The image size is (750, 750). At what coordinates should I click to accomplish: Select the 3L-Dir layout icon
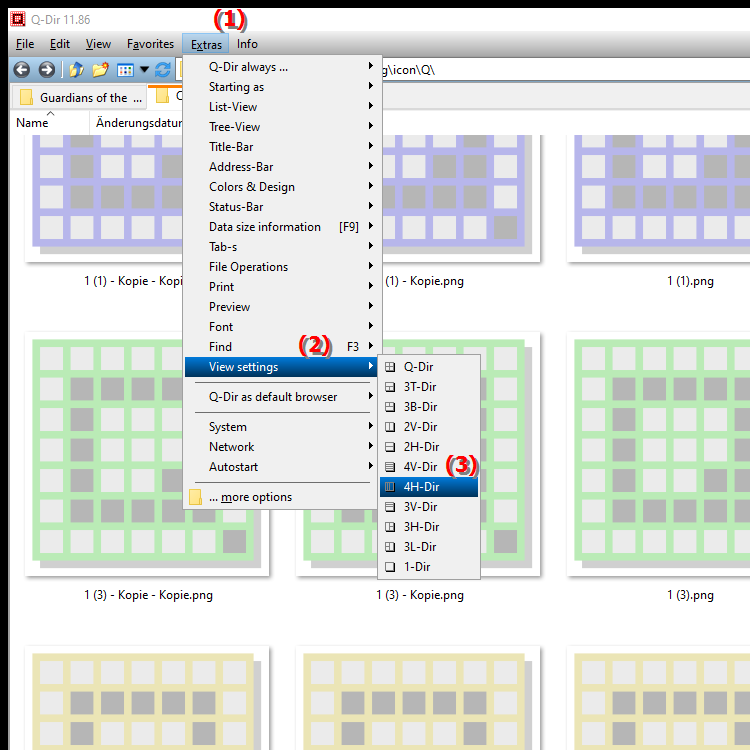(390, 547)
